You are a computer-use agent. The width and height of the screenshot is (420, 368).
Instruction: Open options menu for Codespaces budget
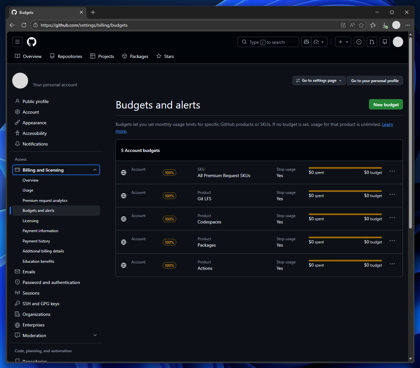pos(392,218)
